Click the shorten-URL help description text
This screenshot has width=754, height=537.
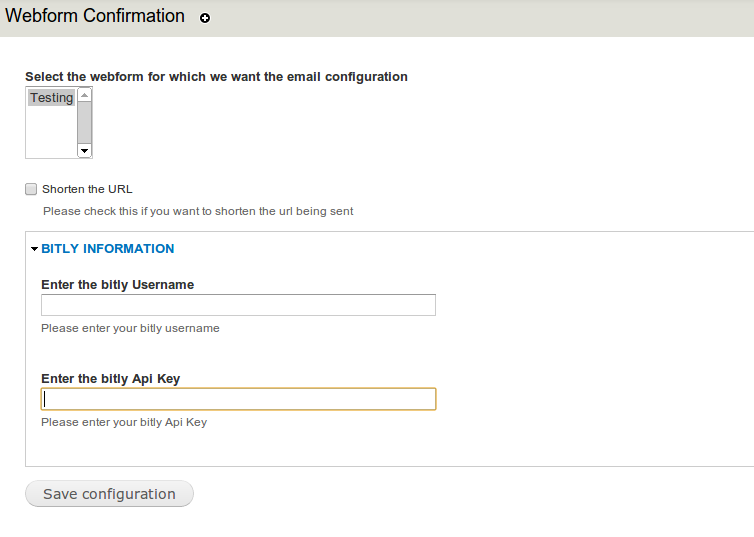(198, 211)
